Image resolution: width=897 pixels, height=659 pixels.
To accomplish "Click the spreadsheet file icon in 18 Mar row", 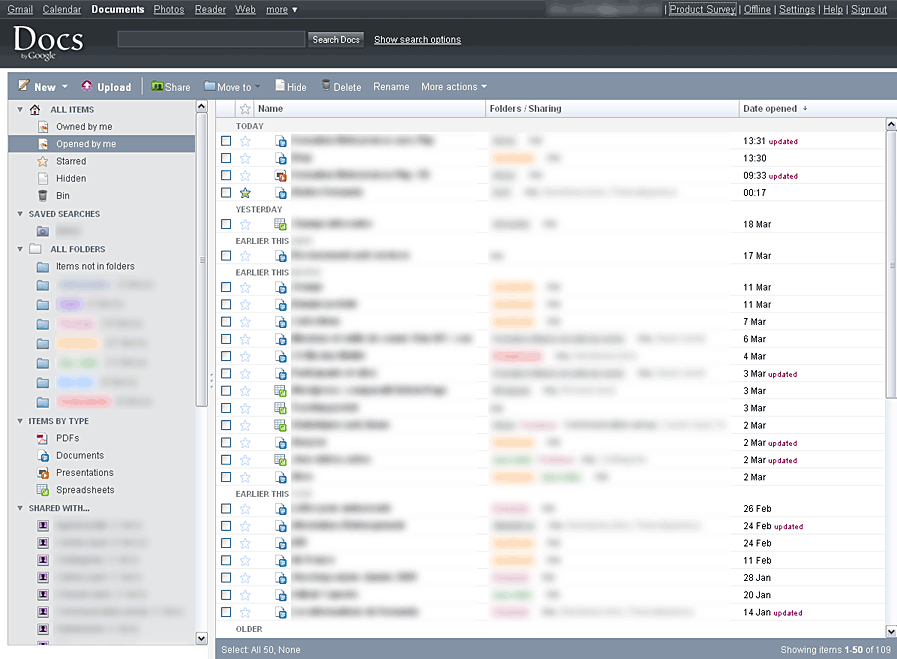I will coord(280,224).
